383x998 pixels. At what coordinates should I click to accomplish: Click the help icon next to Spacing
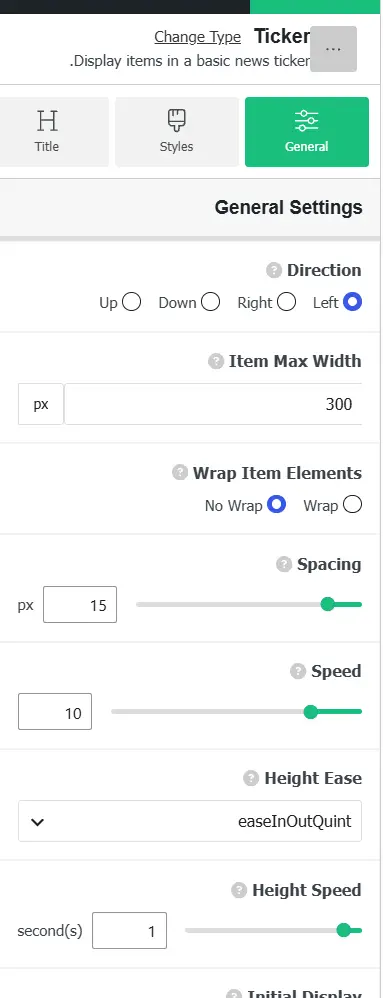click(284, 564)
